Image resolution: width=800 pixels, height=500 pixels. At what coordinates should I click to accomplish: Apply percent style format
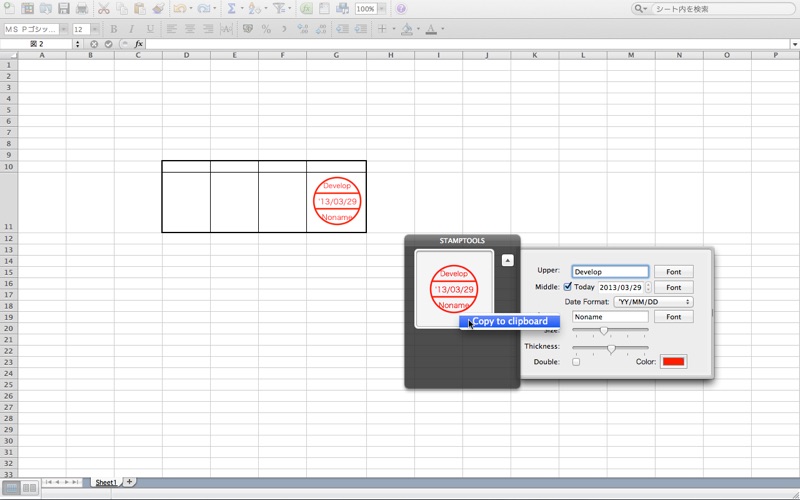tap(266, 29)
